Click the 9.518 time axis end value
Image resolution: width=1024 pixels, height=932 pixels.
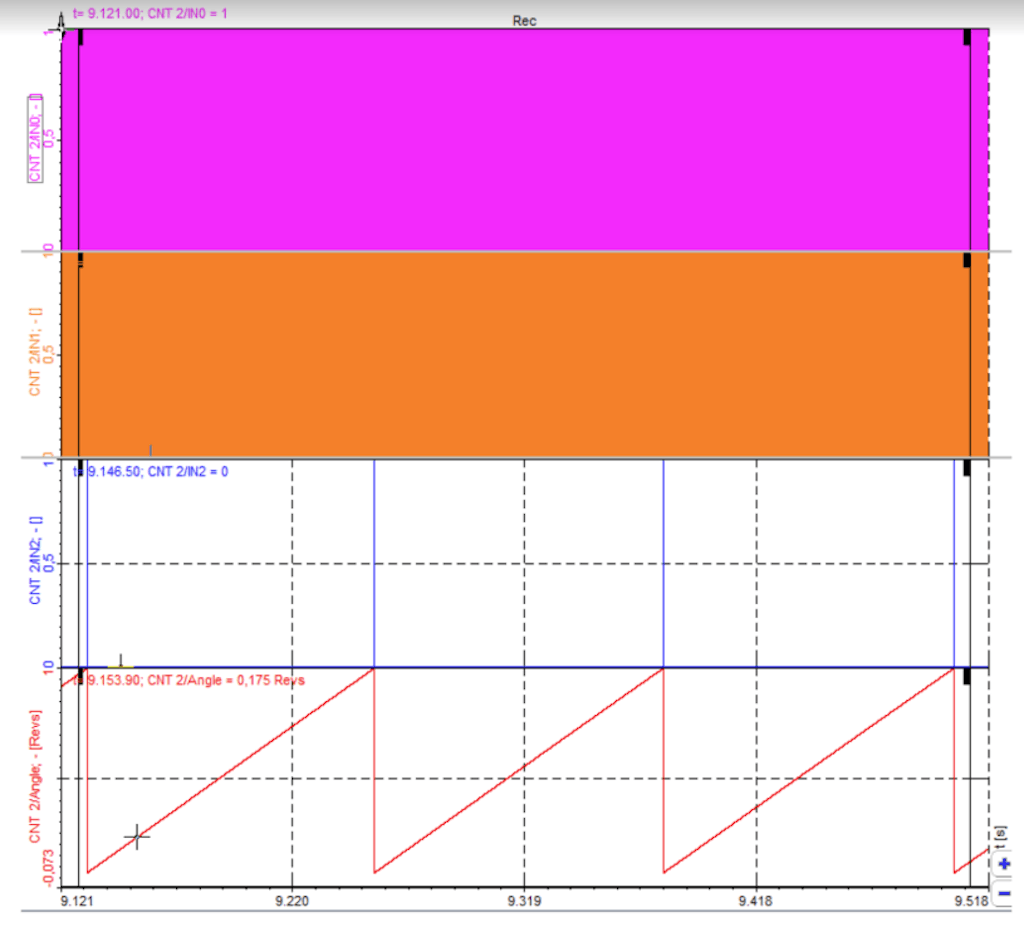tap(972, 901)
